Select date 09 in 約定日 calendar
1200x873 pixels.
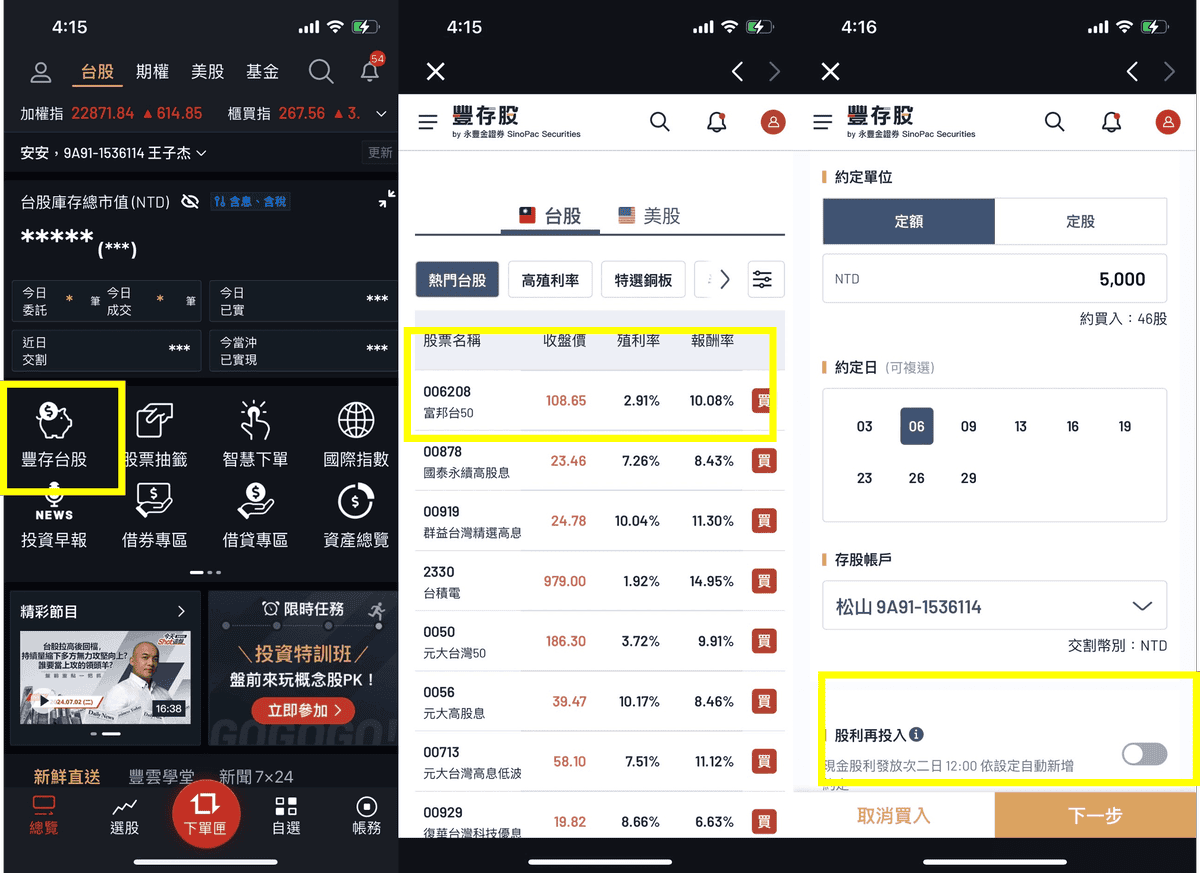tap(969, 426)
